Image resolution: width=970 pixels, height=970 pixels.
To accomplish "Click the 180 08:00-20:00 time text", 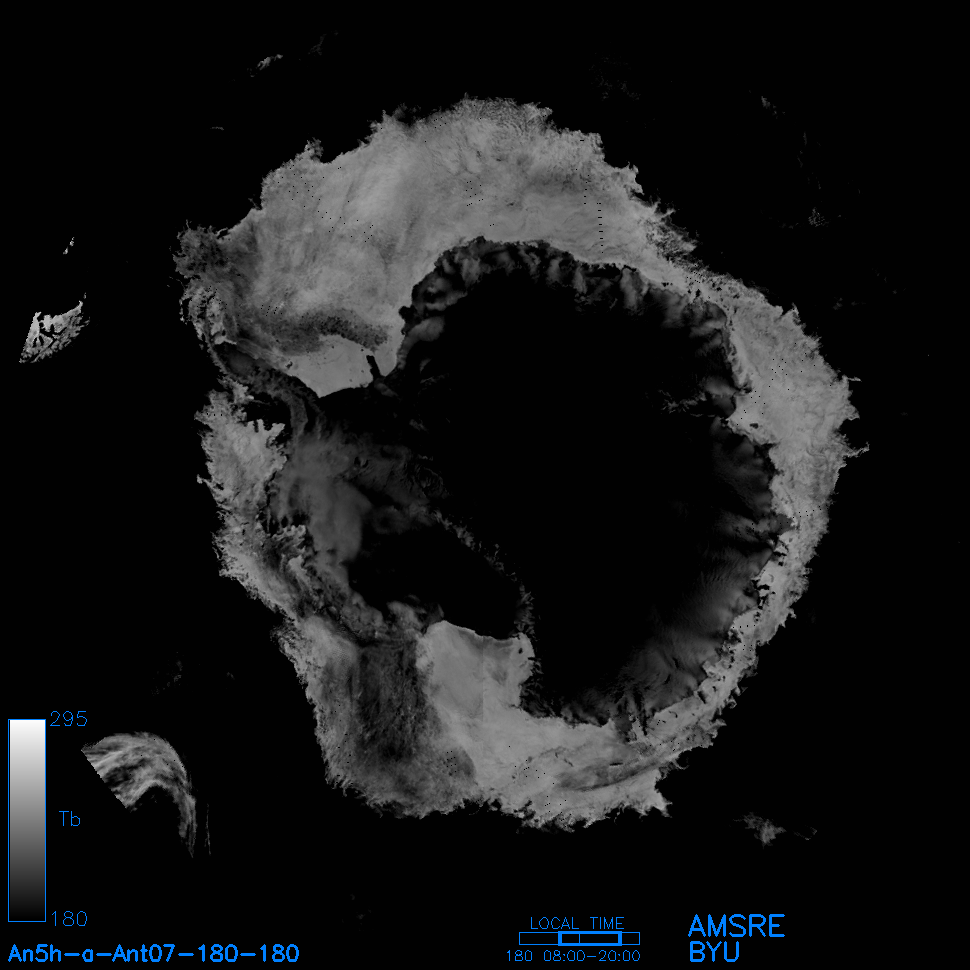I will 573,956.
